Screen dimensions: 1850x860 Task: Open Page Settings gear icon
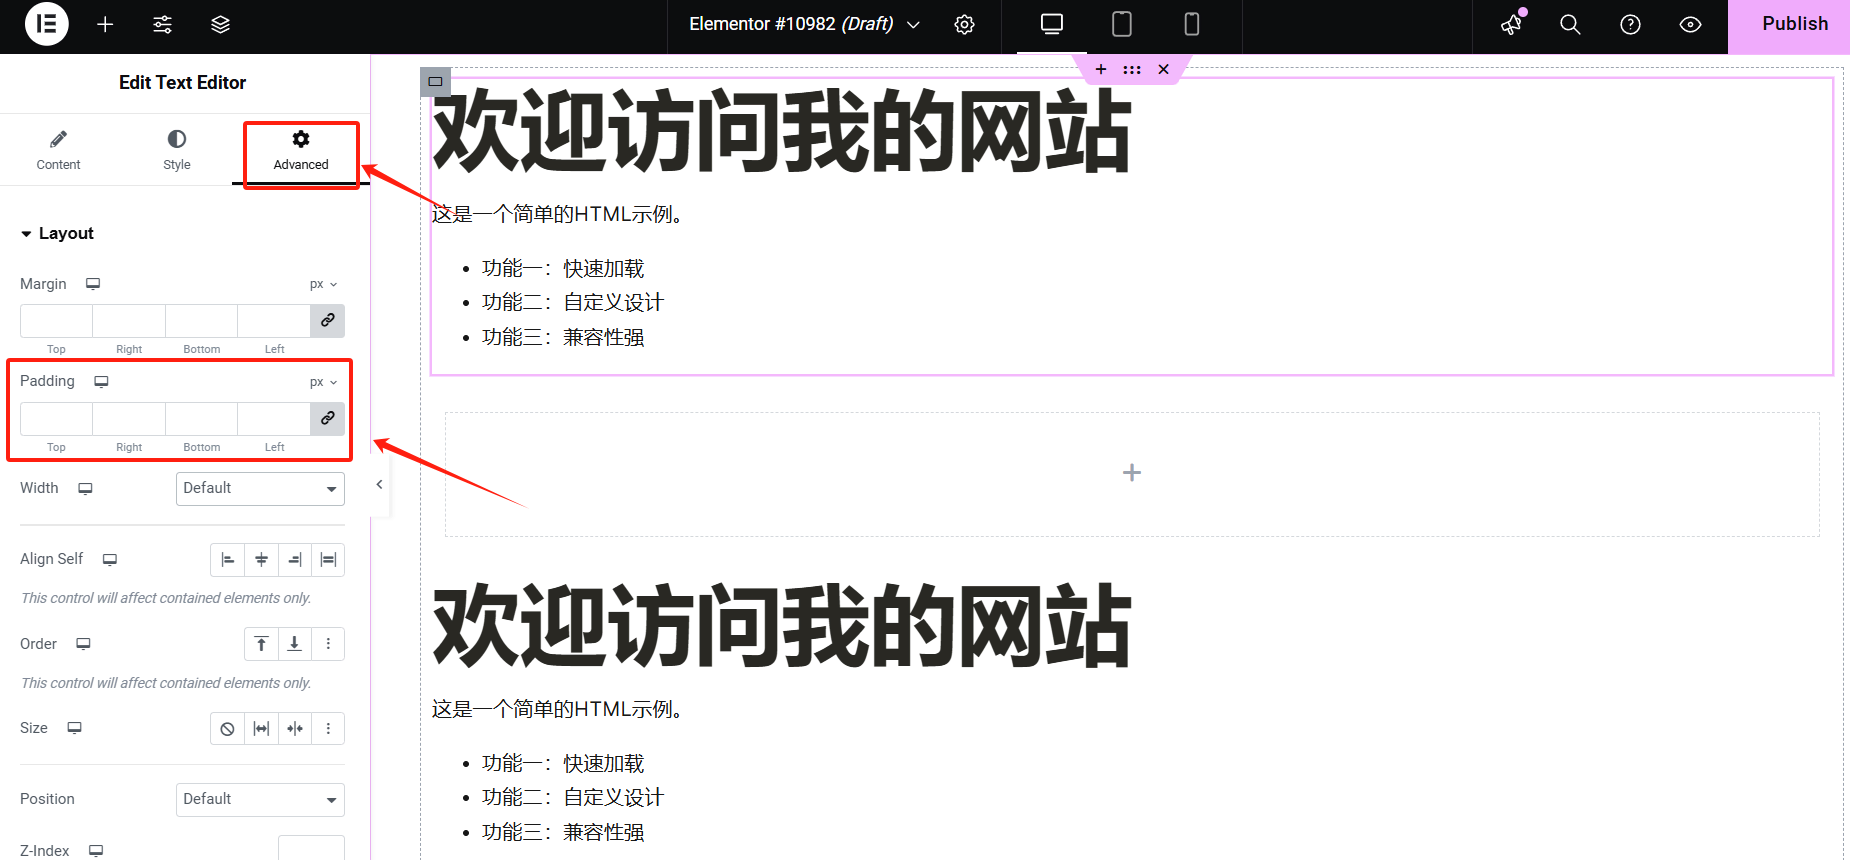[964, 24]
